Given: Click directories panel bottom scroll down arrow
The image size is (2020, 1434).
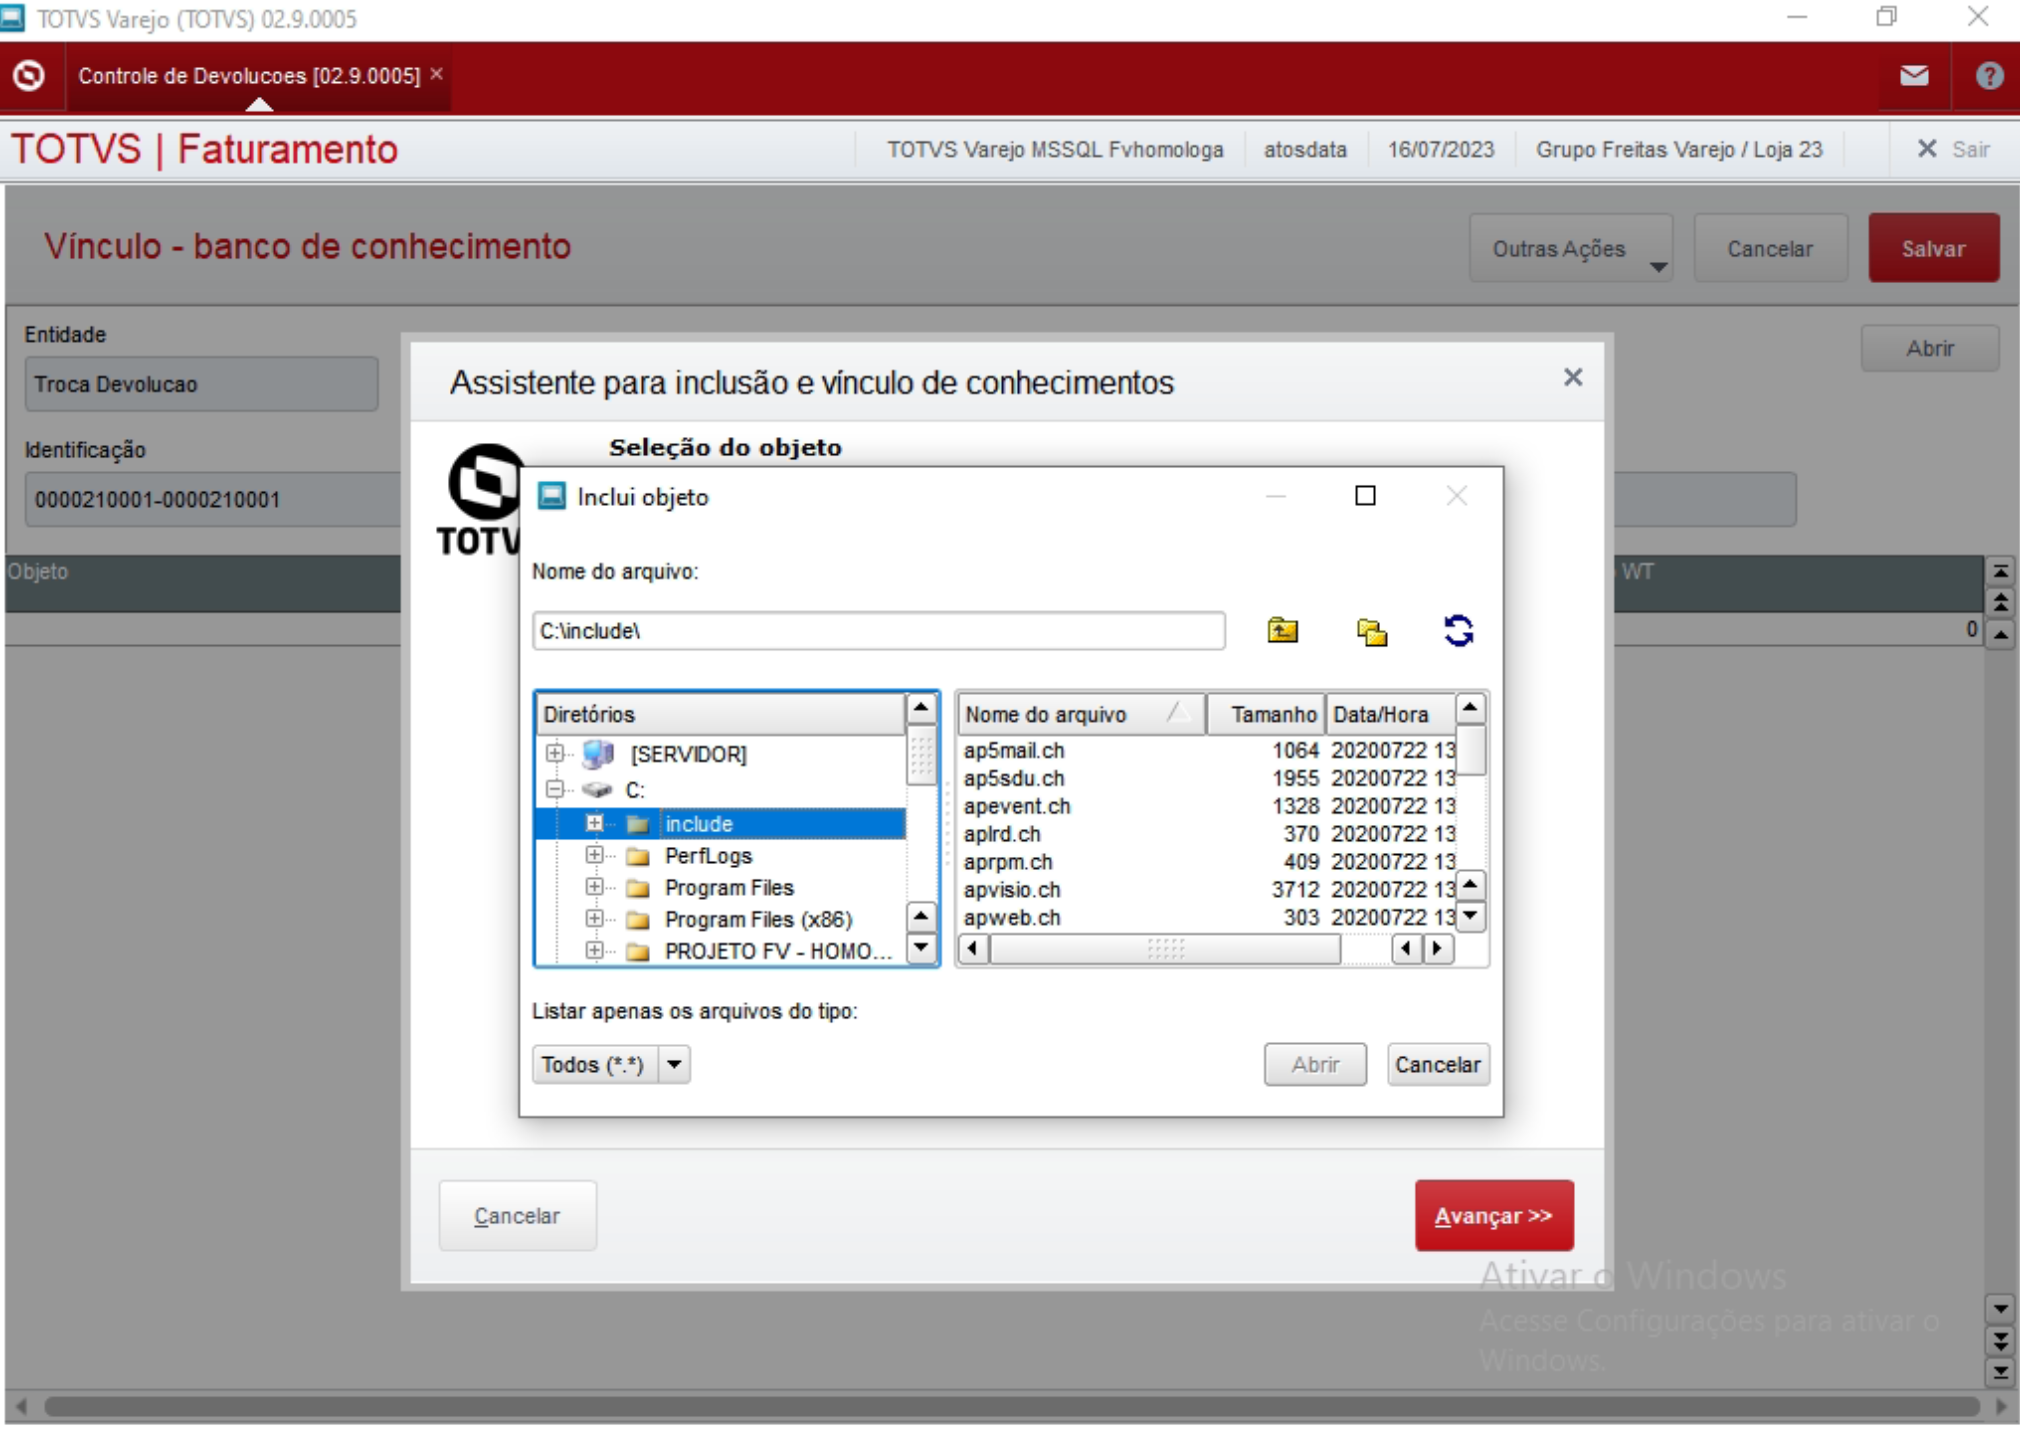Looking at the screenshot, I should [x=921, y=947].
